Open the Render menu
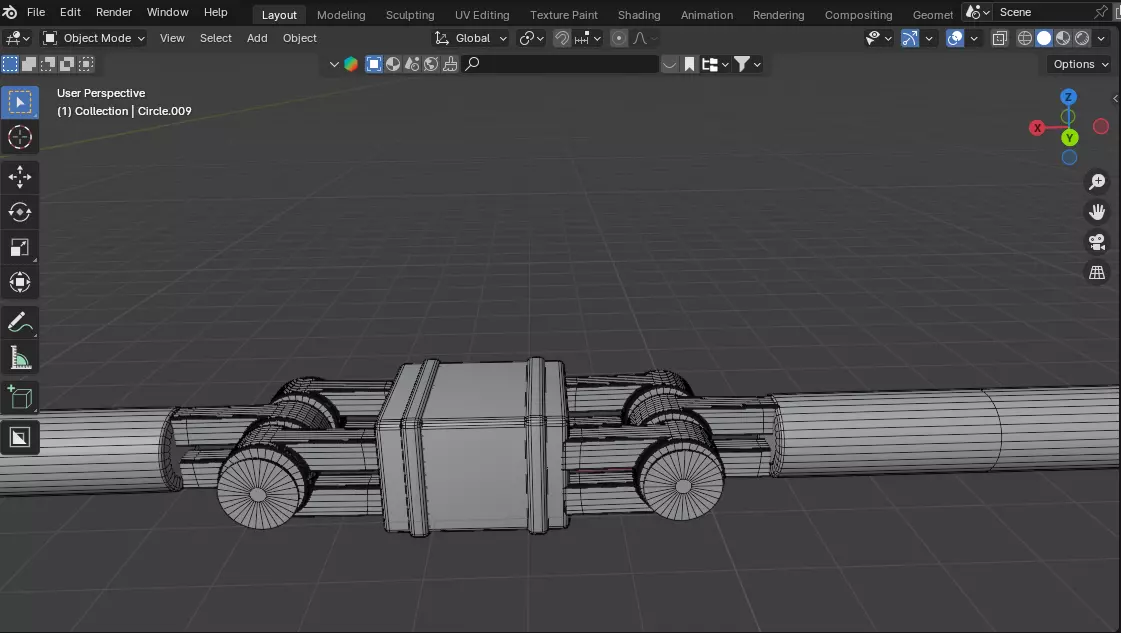The image size is (1121, 633). (114, 12)
